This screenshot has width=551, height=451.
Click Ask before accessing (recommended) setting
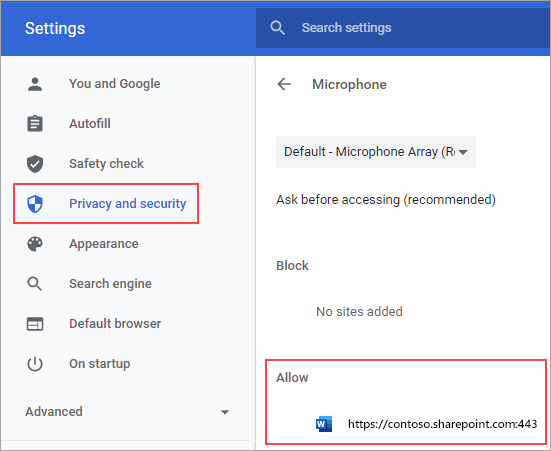click(386, 200)
